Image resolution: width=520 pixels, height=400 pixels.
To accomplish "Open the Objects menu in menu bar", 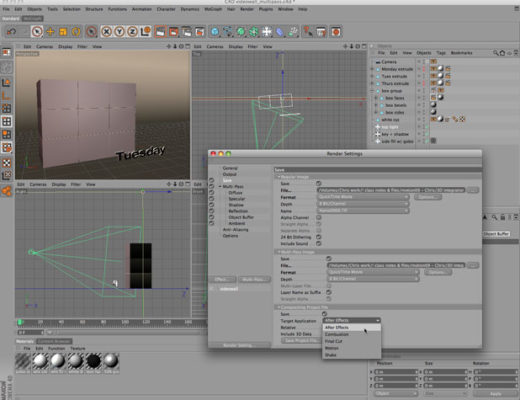I will (34, 9).
